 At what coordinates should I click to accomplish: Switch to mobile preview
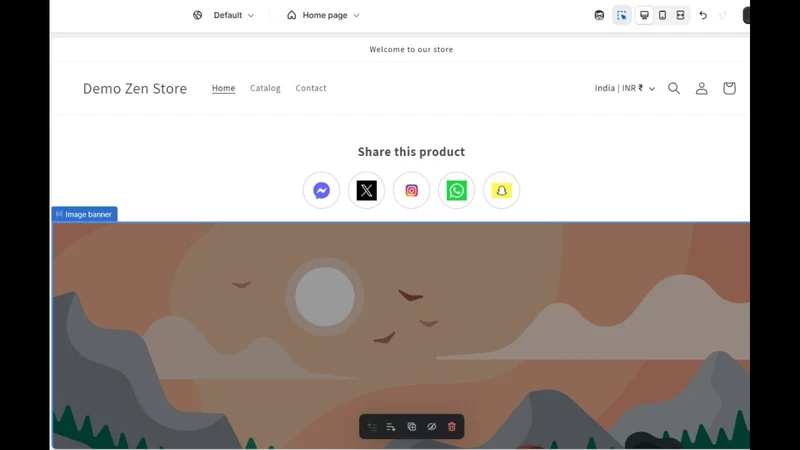click(x=662, y=15)
